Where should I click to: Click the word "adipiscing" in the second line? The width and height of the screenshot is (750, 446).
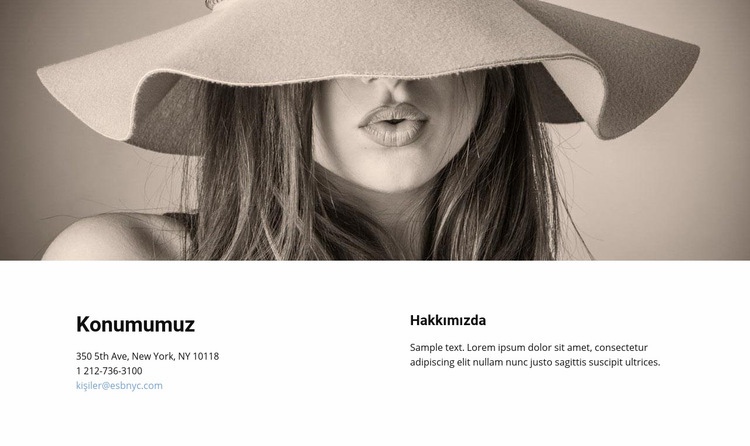[x=432, y=363]
